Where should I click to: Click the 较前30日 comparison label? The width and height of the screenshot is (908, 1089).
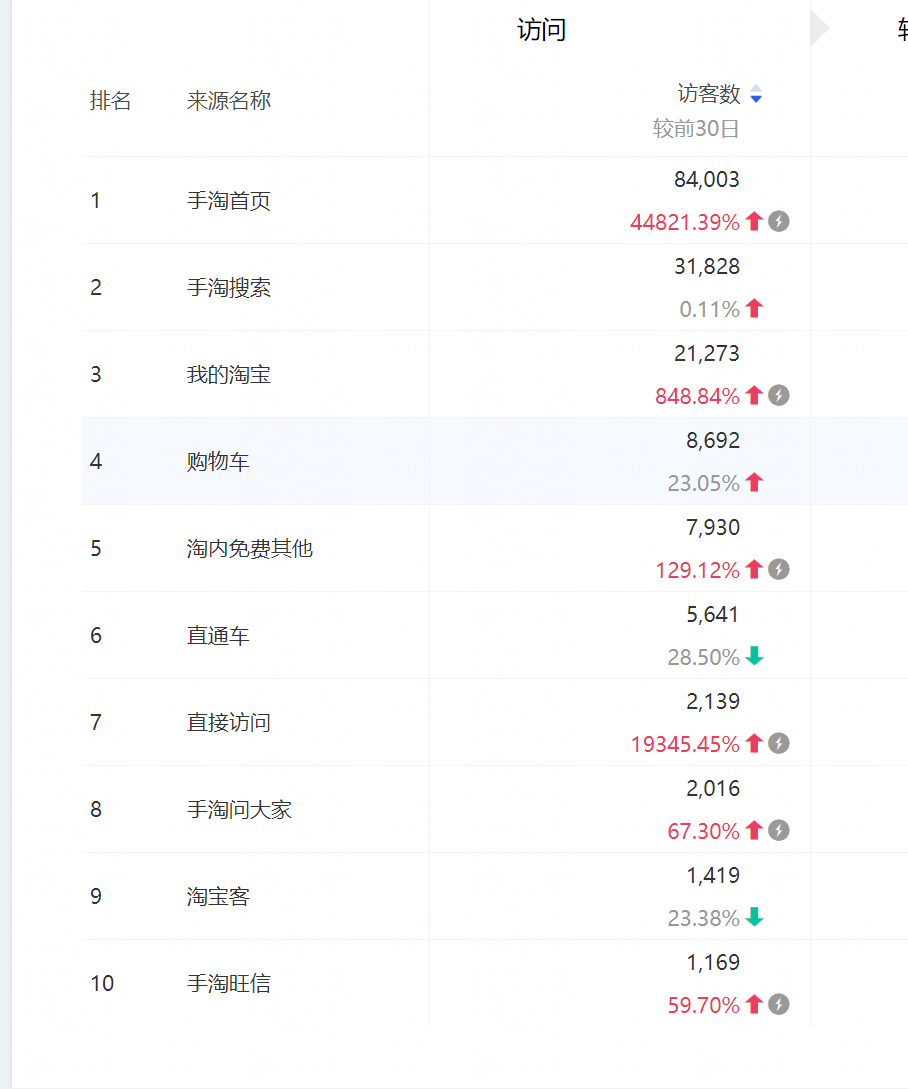click(x=696, y=129)
